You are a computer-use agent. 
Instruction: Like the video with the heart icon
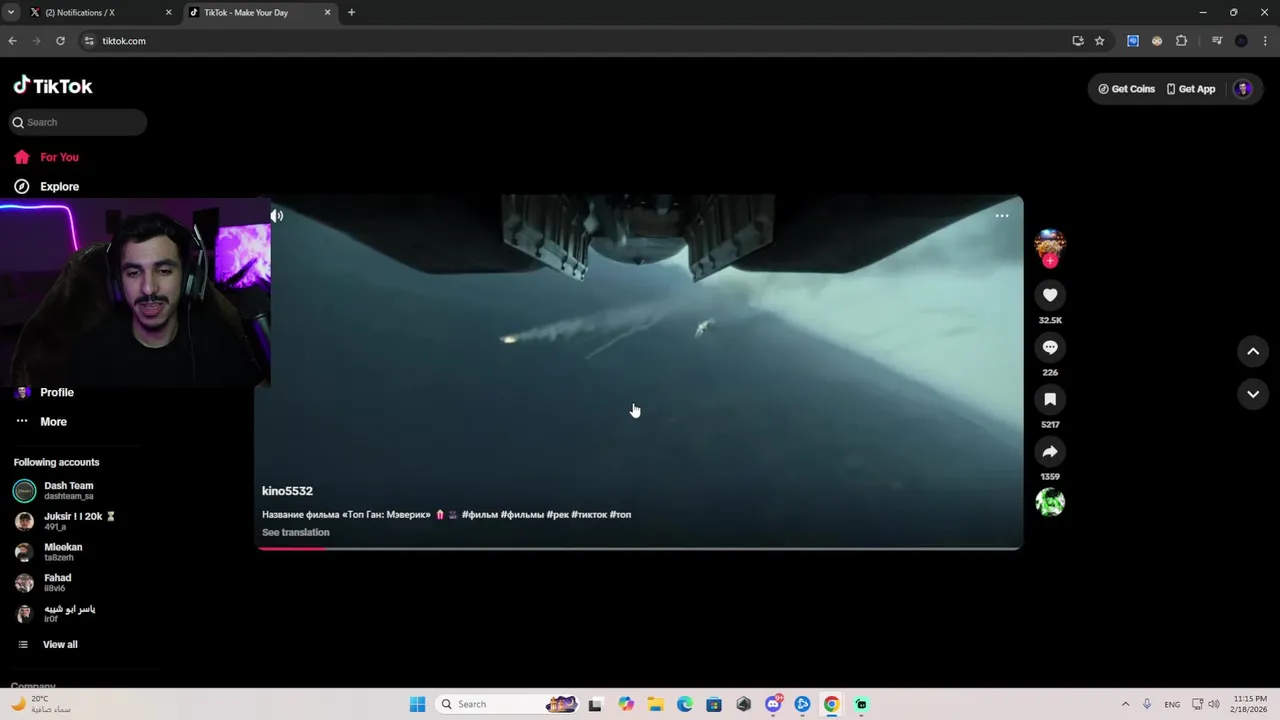coord(1050,295)
